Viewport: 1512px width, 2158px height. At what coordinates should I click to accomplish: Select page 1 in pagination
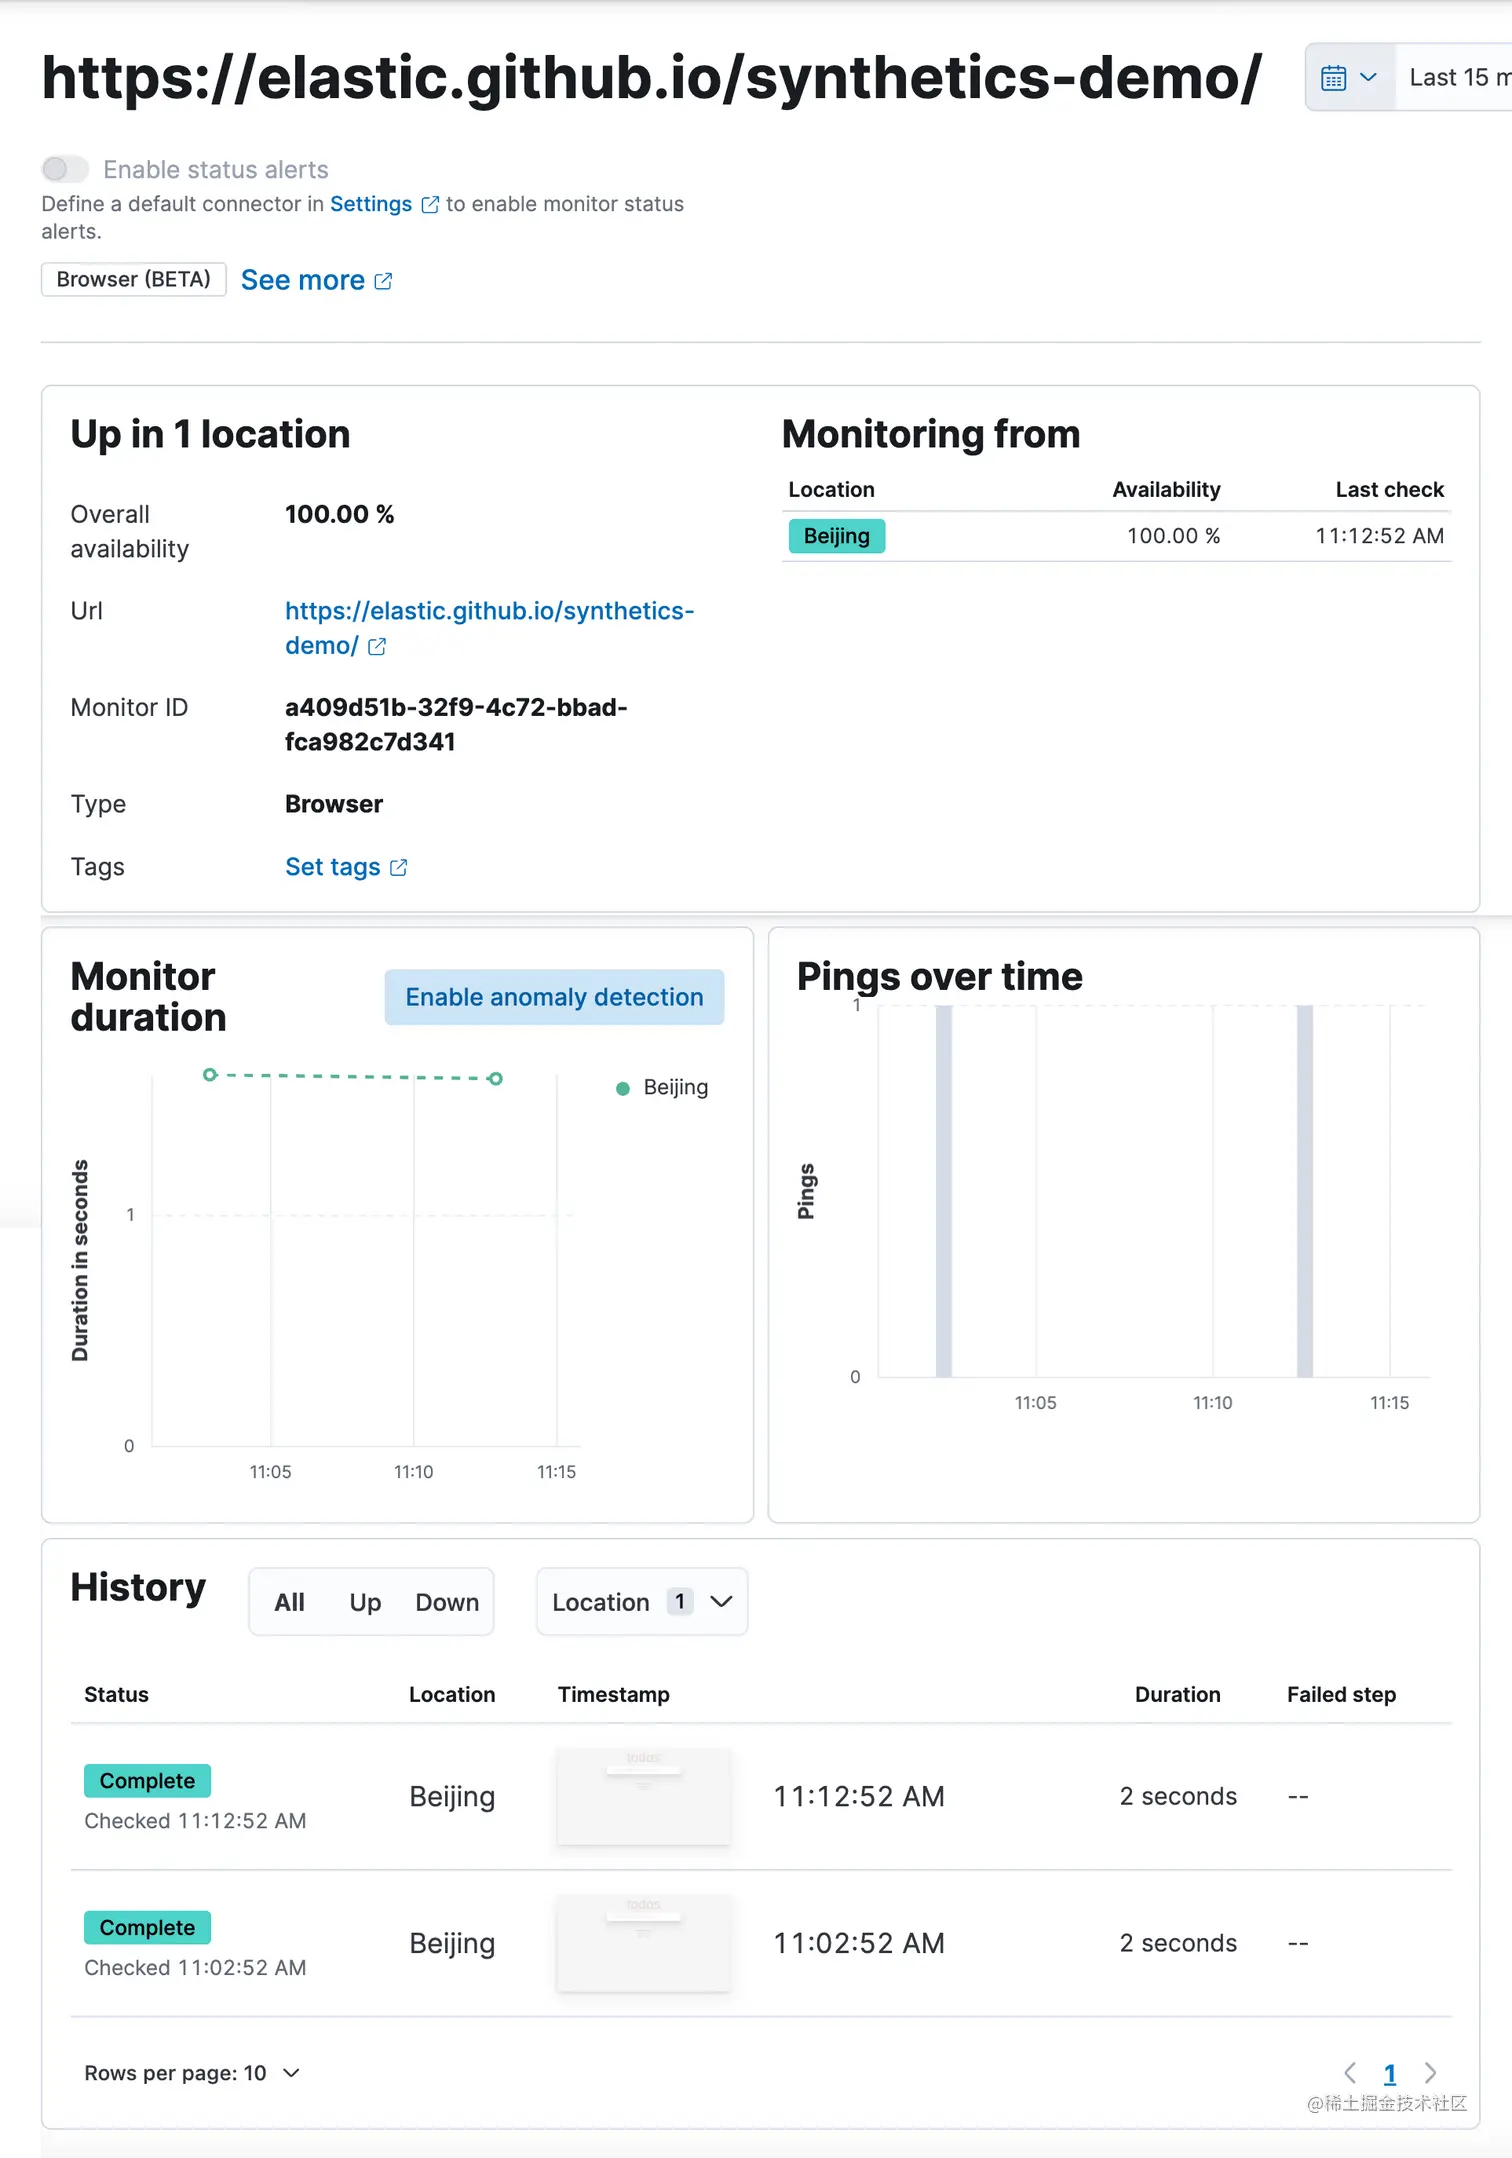(1390, 2074)
